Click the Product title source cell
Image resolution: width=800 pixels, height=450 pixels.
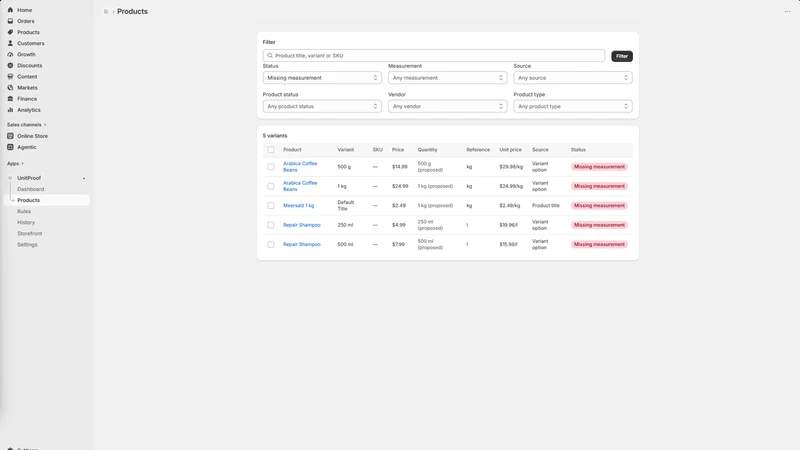click(545, 206)
